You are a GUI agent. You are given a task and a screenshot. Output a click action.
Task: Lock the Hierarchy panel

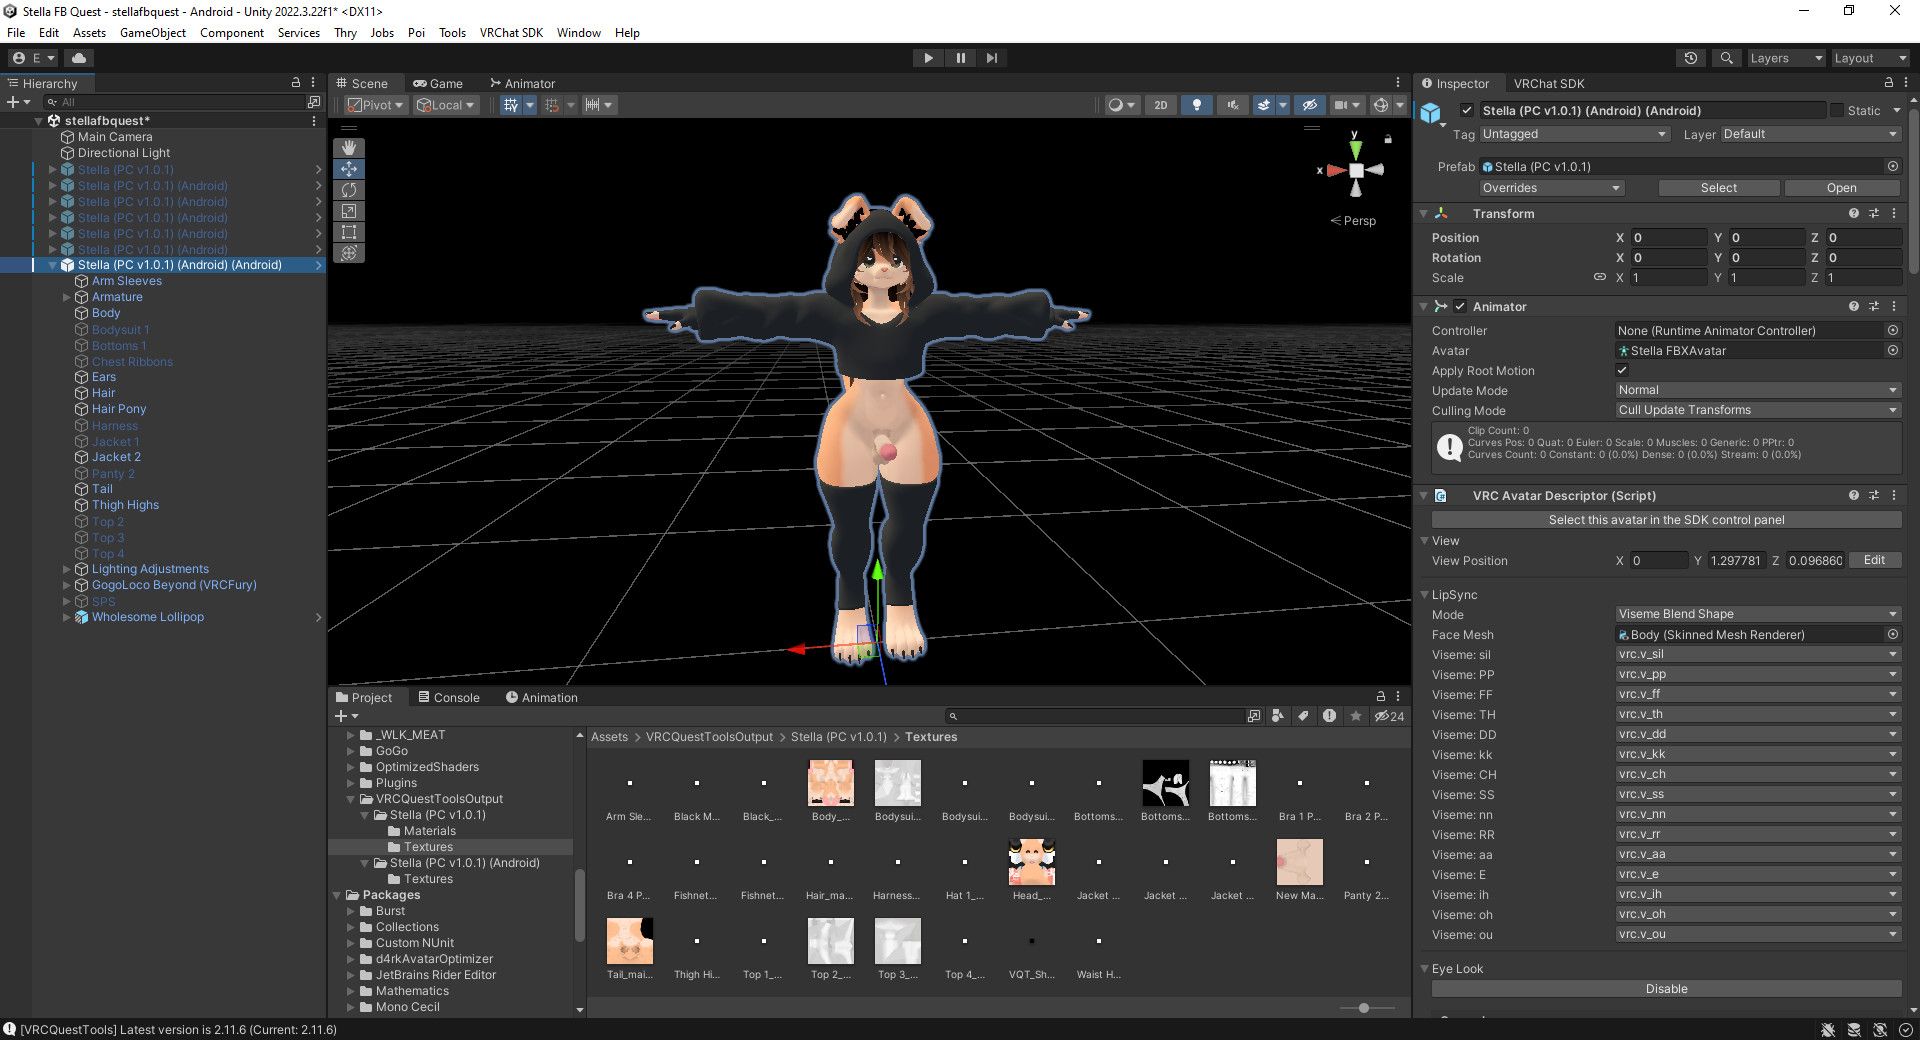tap(295, 83)
